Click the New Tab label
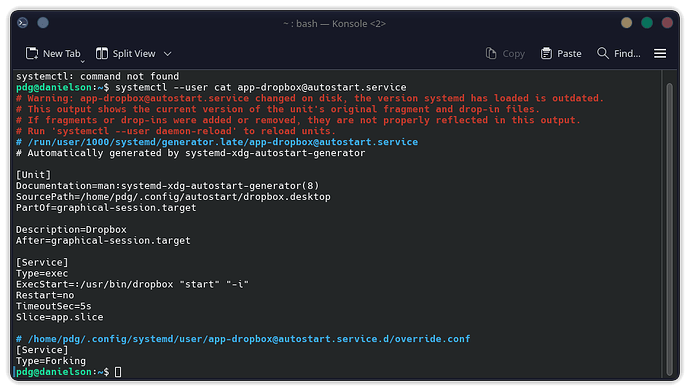 point(62,54)
